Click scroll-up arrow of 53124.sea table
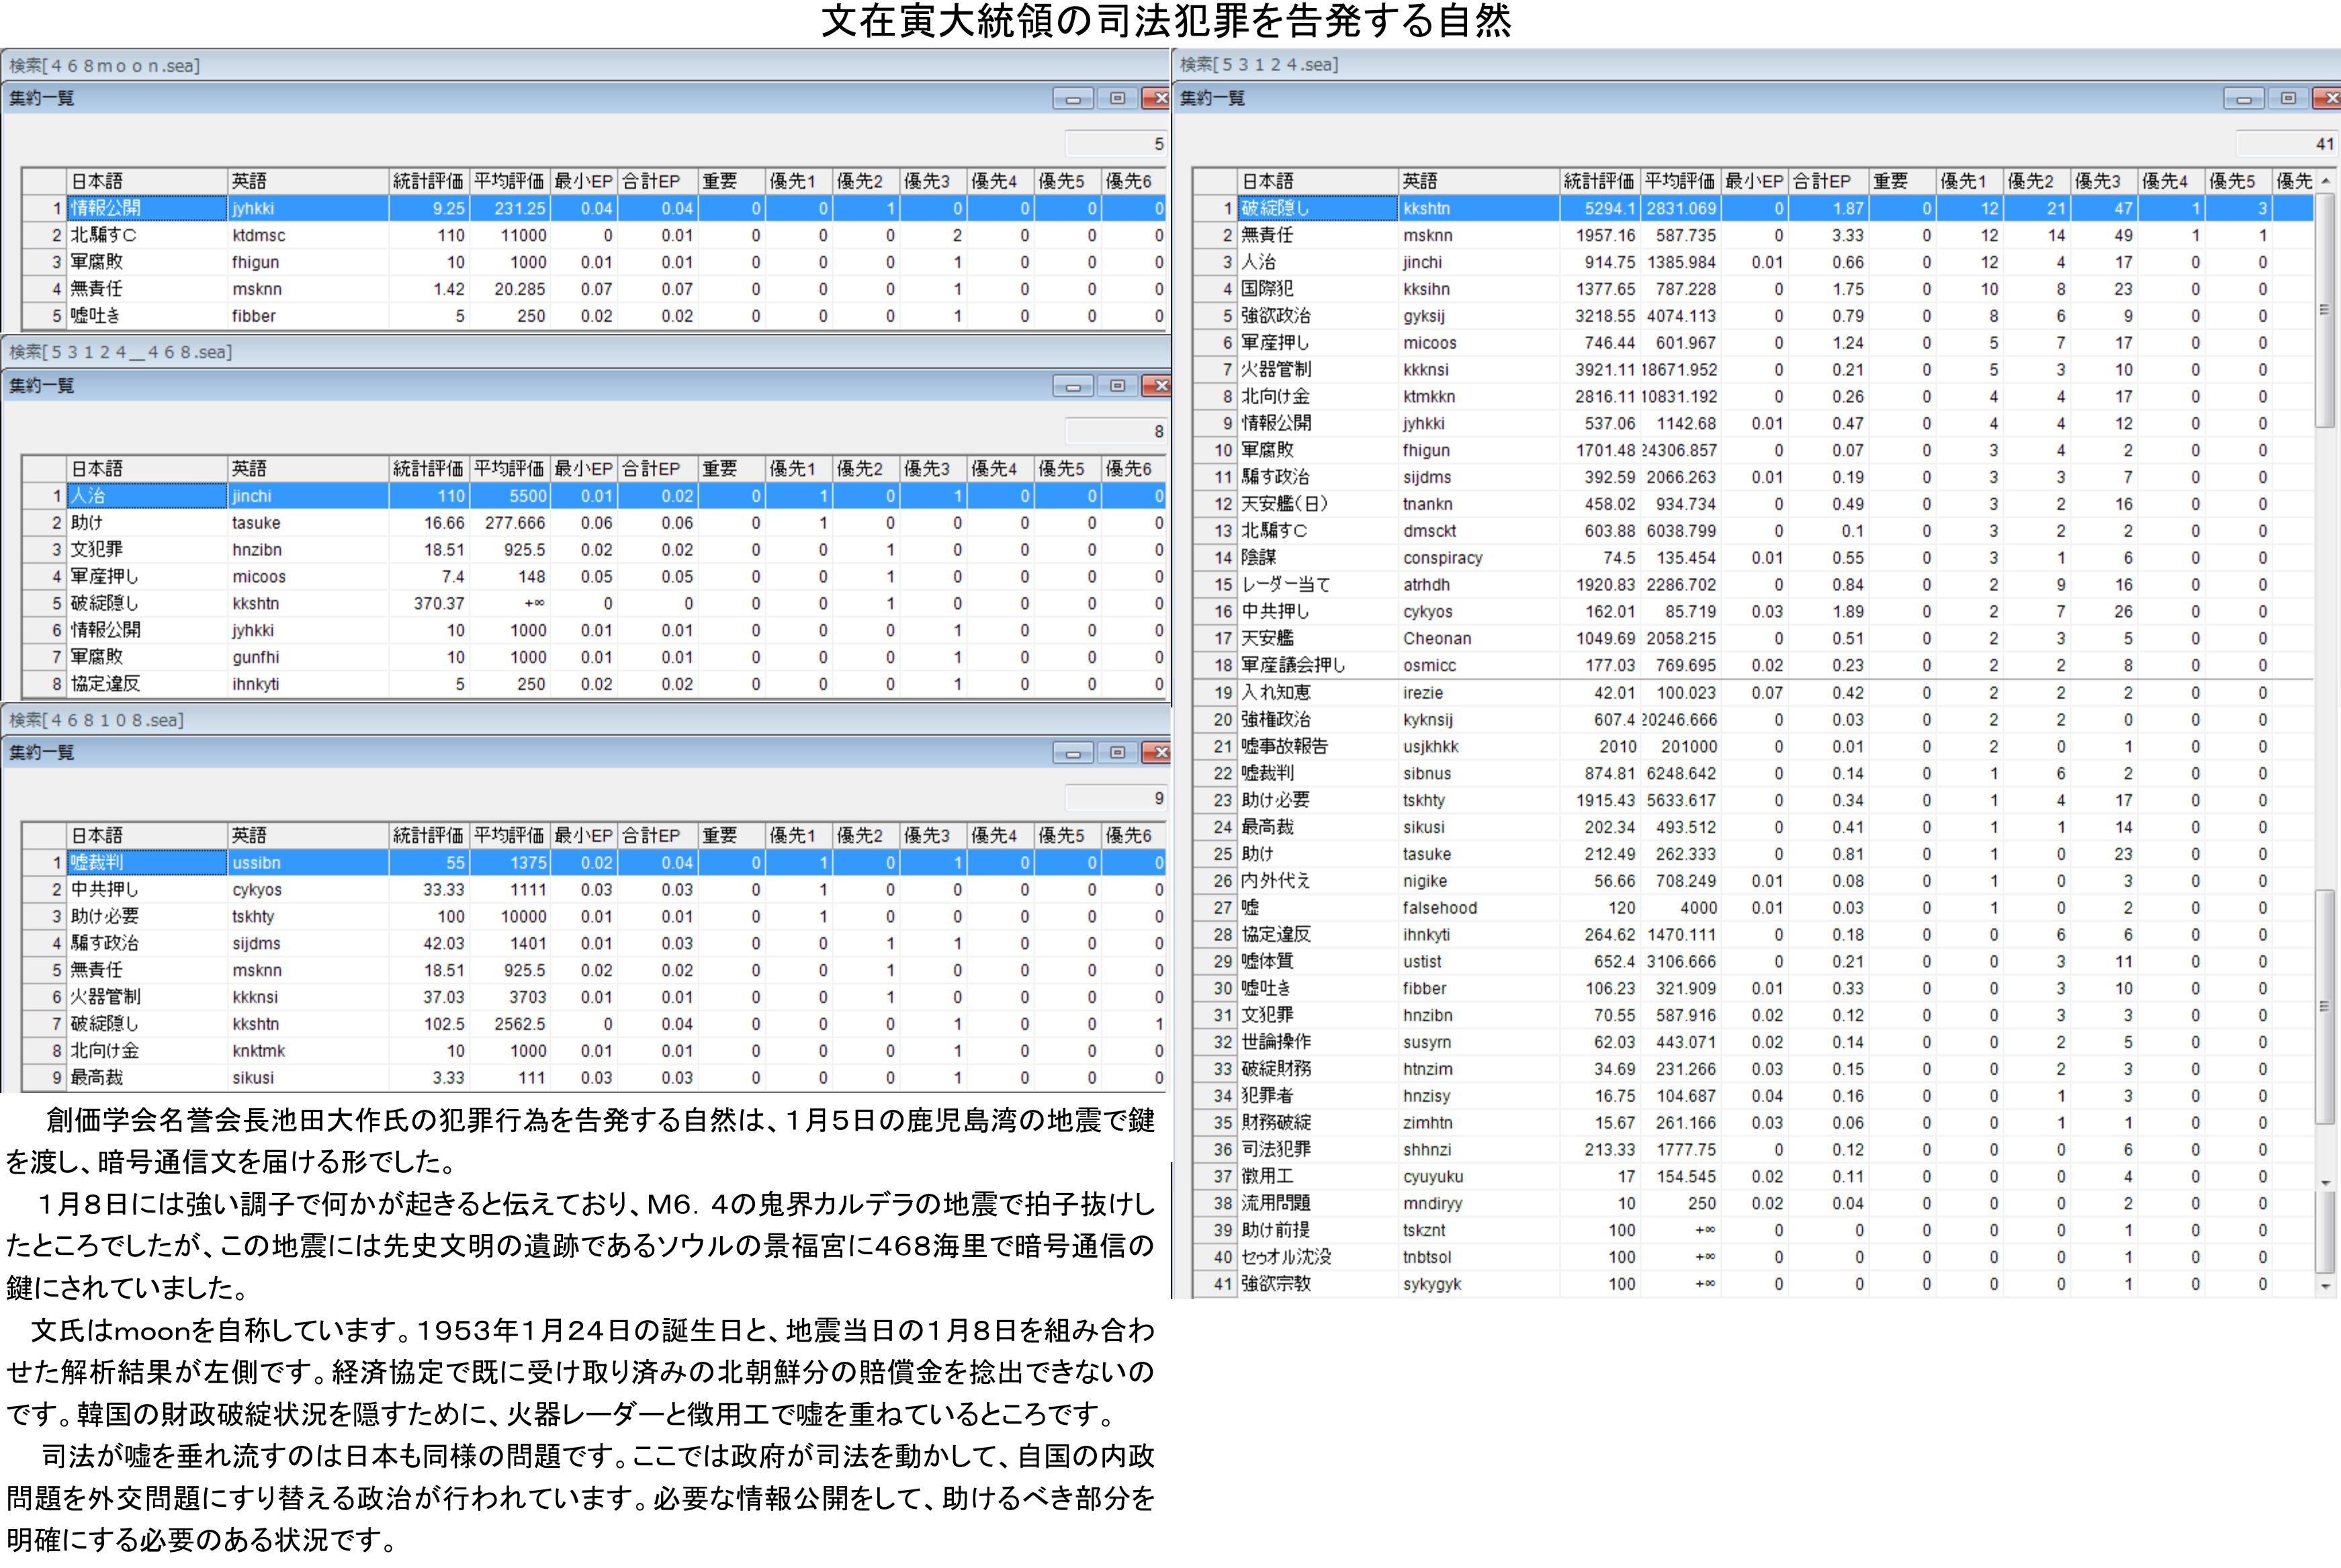Screen dimensions: 2341x1568 coord(2325,181)
